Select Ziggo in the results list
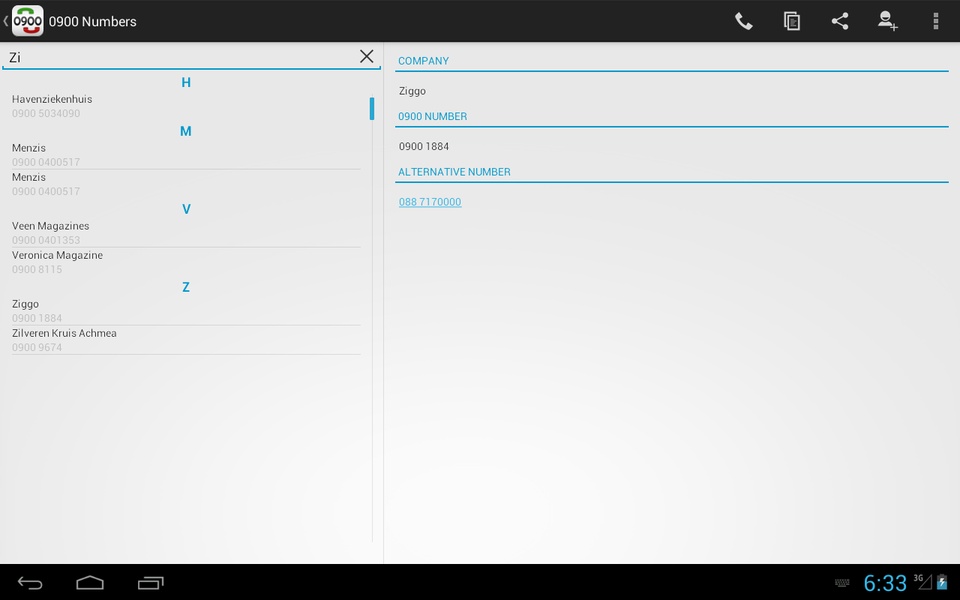 pos(186,310)
